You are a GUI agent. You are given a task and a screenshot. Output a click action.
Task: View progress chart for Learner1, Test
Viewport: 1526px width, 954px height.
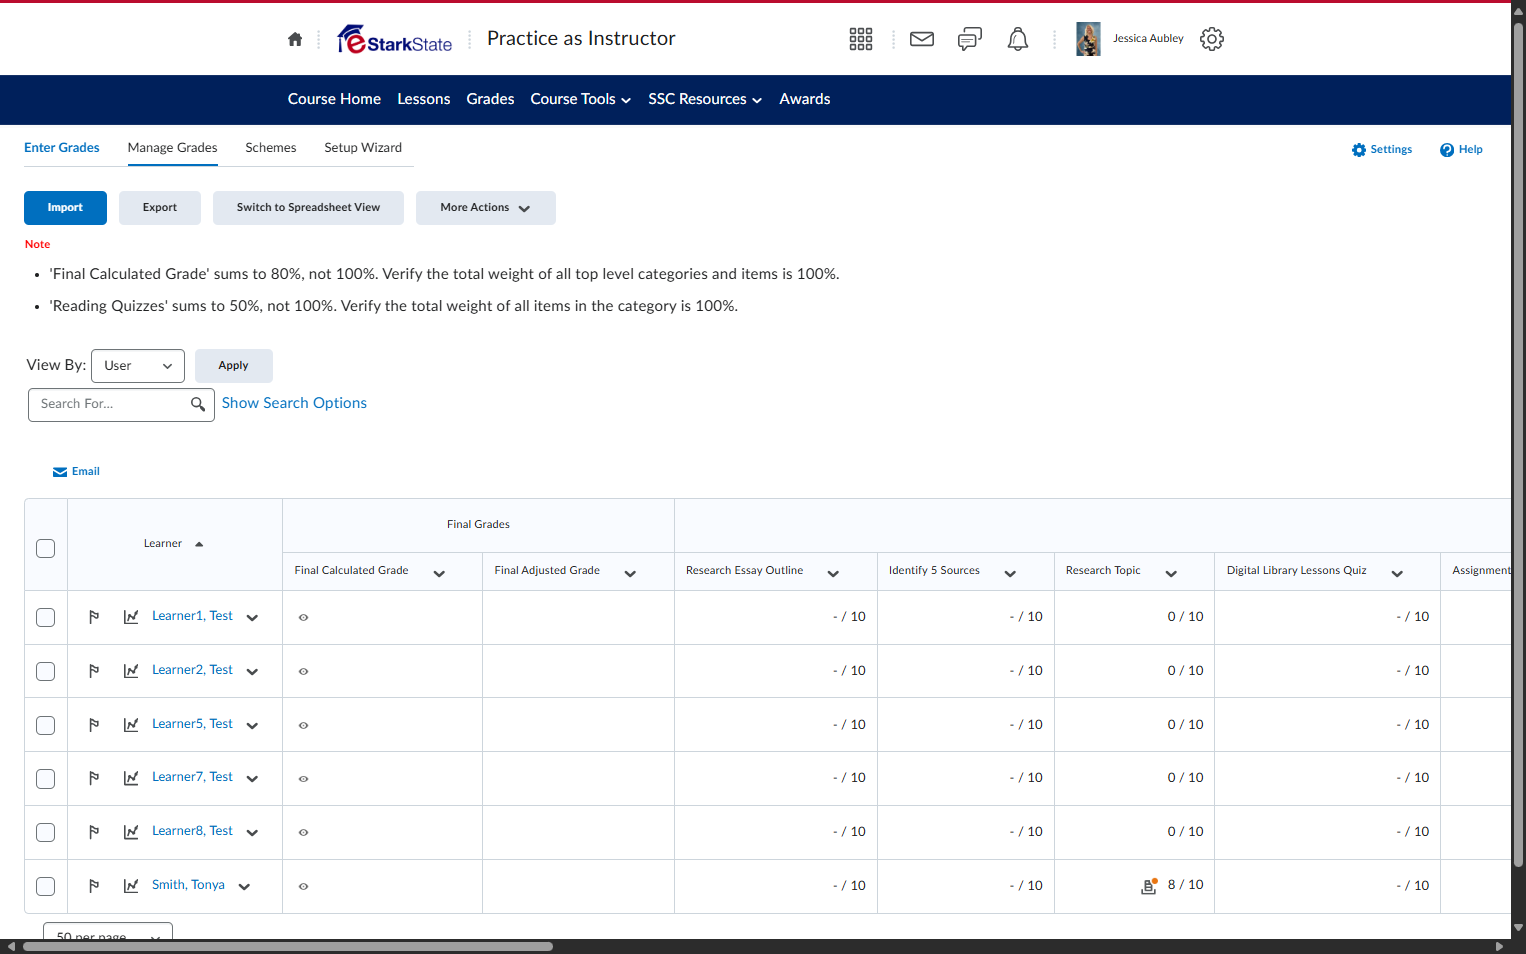(131, 617)
